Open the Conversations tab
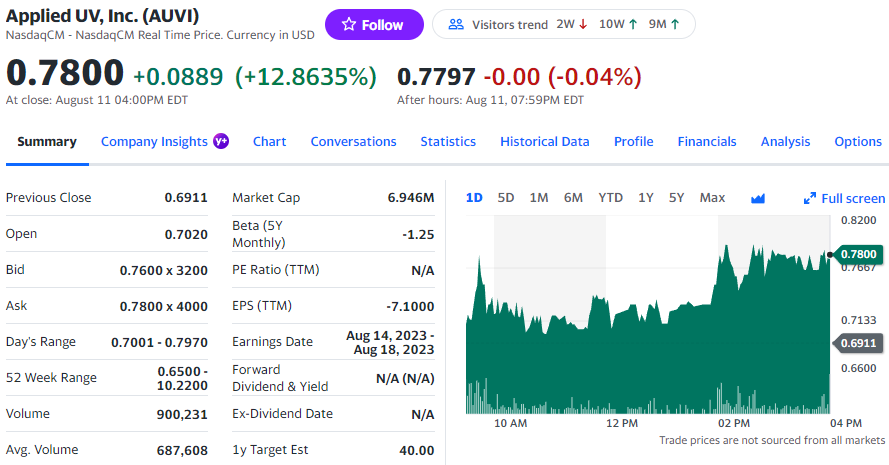Screen dimensions: 889x465 click(353, 142)
